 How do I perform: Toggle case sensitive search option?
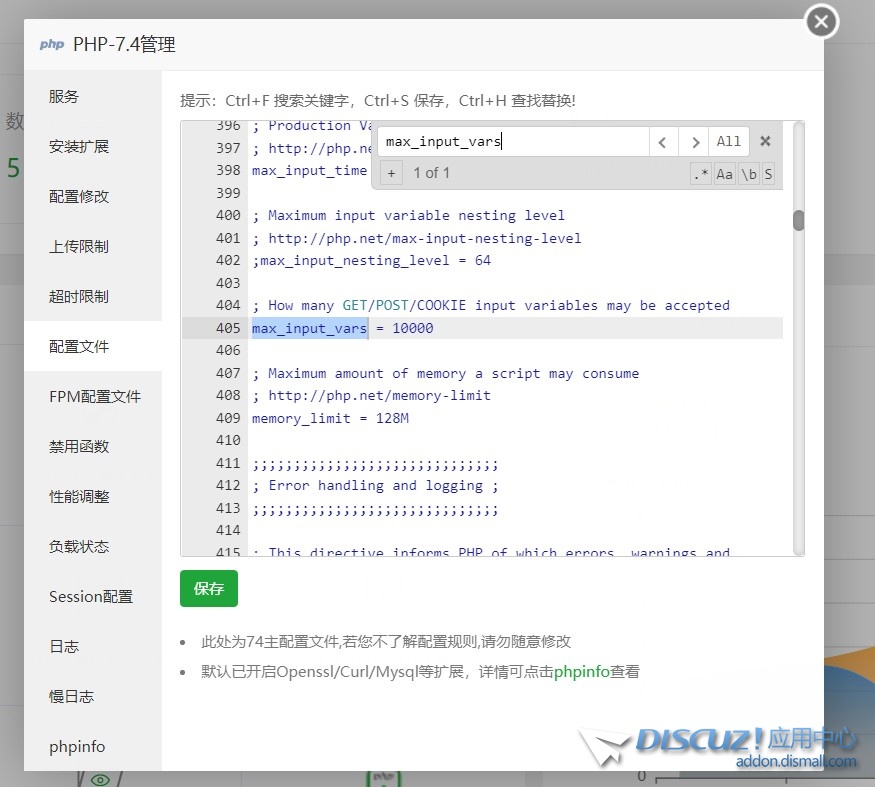(x=724, y=174)
